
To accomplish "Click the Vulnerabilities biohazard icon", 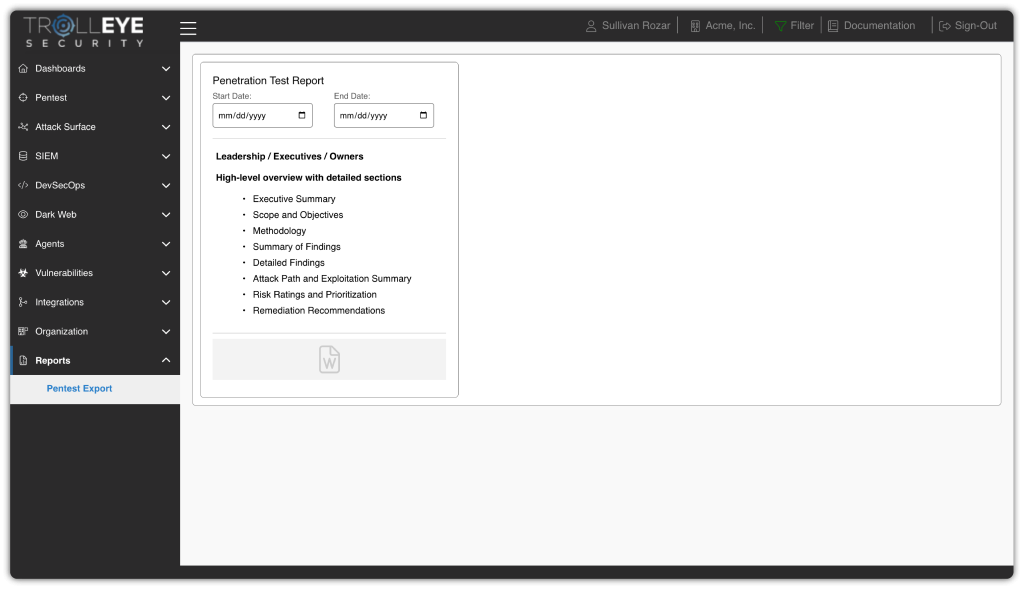I will [x=24, y=273].
